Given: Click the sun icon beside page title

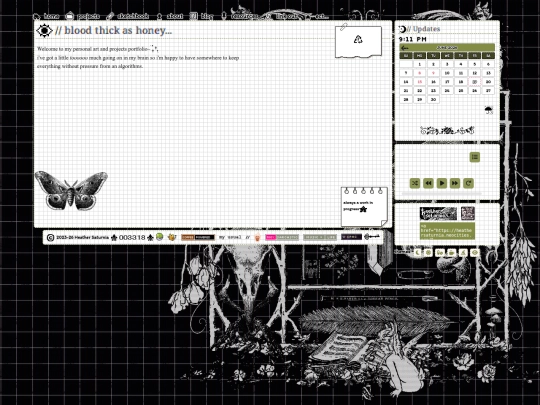Looking at the screenshot, I should point(44,31).
